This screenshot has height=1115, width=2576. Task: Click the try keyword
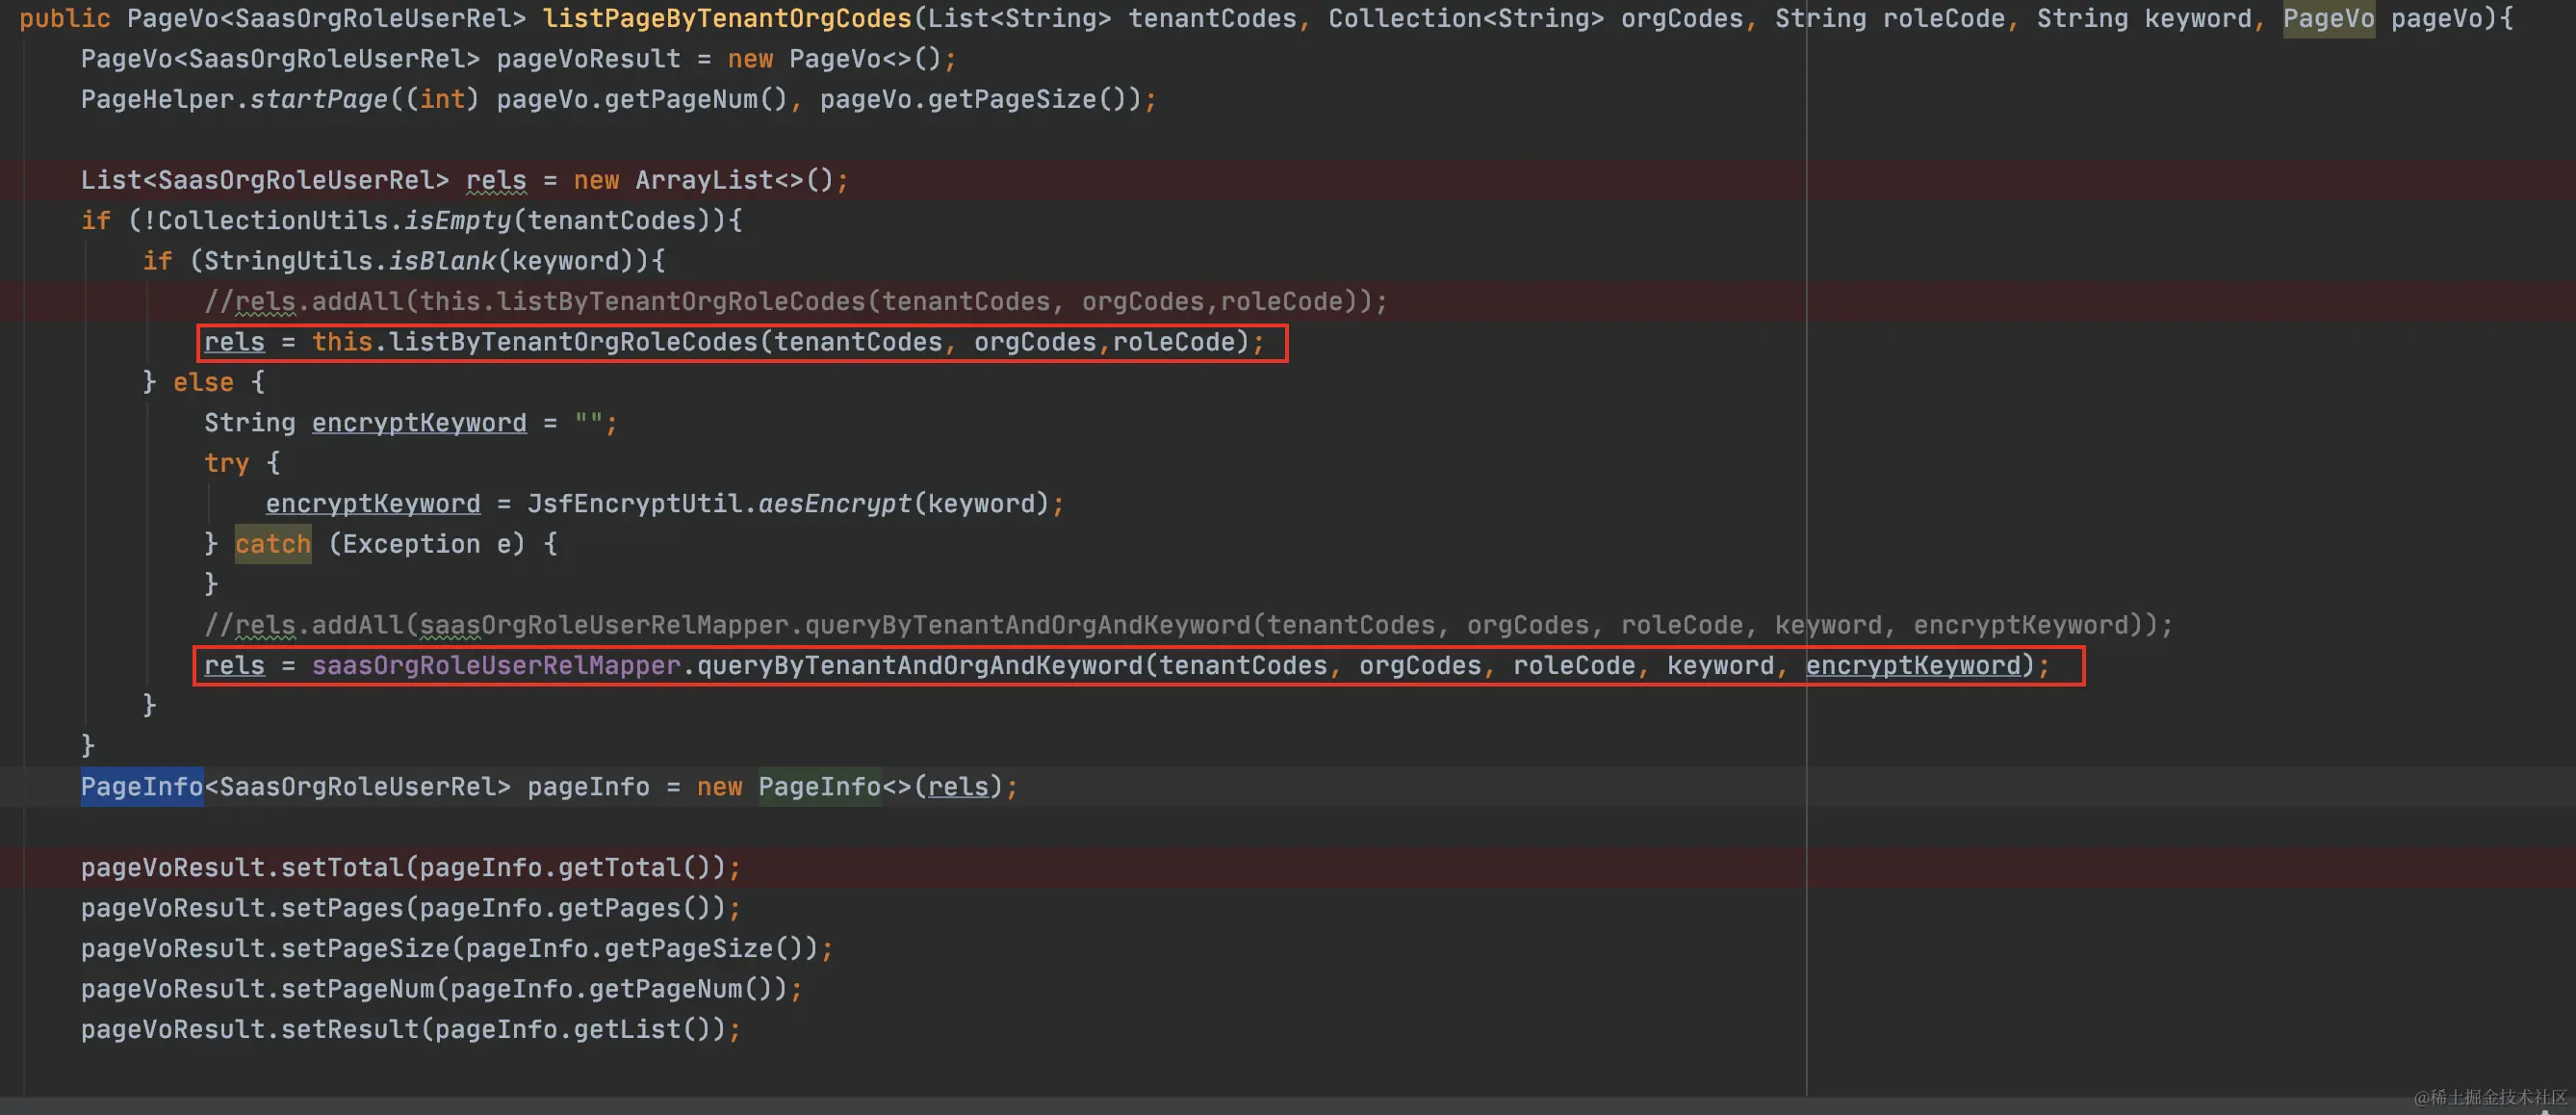click(x=226, y=464)
